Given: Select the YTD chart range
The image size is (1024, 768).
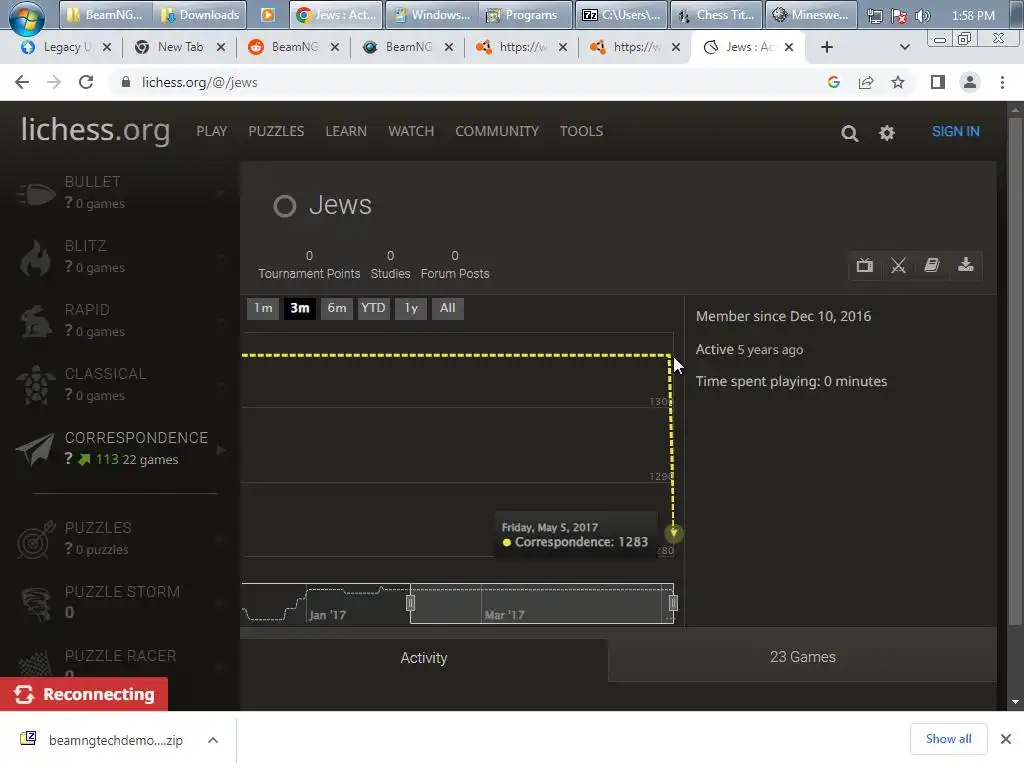Looking at the screenshot, I should [374, 308].
